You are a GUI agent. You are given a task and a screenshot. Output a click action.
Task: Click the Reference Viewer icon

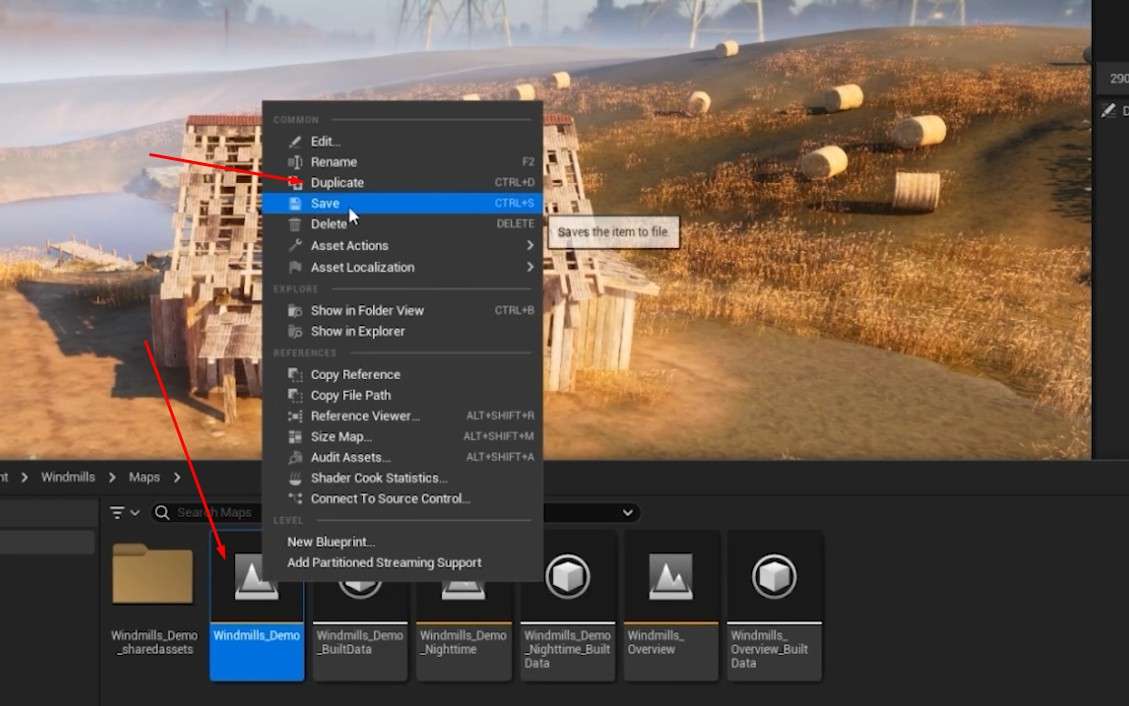pos(295,416)
